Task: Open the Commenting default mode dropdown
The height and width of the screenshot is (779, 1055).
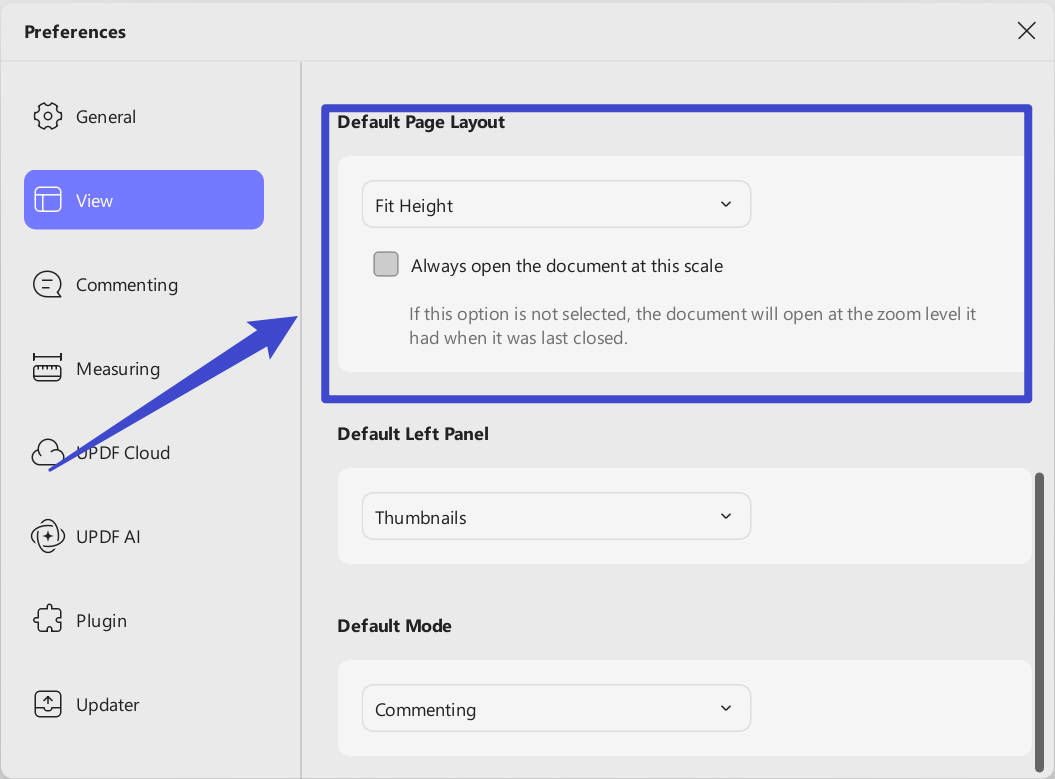Action: 555,709
